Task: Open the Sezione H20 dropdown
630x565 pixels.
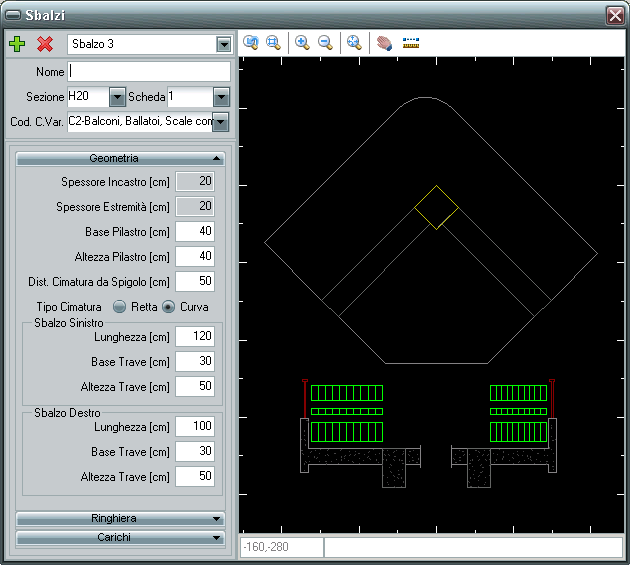Action: 116,97
